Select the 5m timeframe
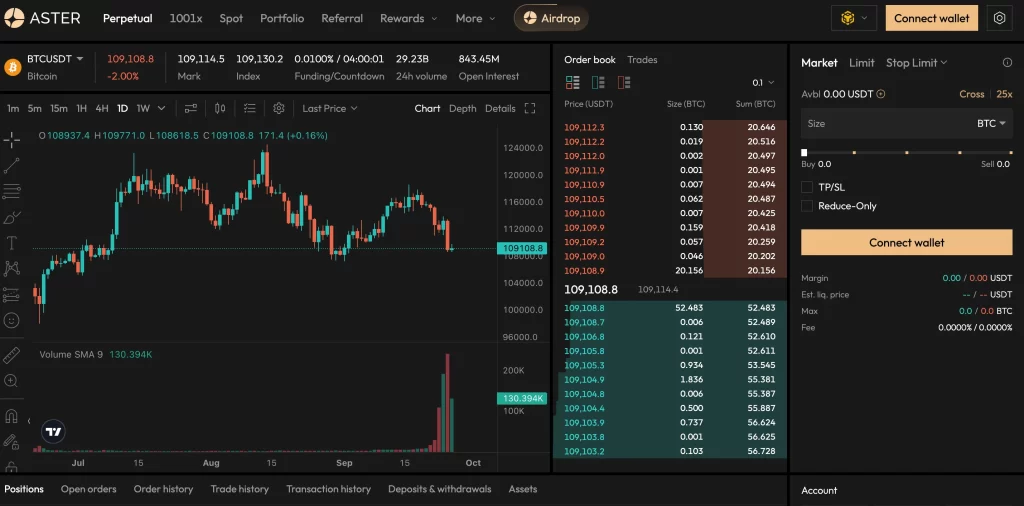 pos(35,108)
